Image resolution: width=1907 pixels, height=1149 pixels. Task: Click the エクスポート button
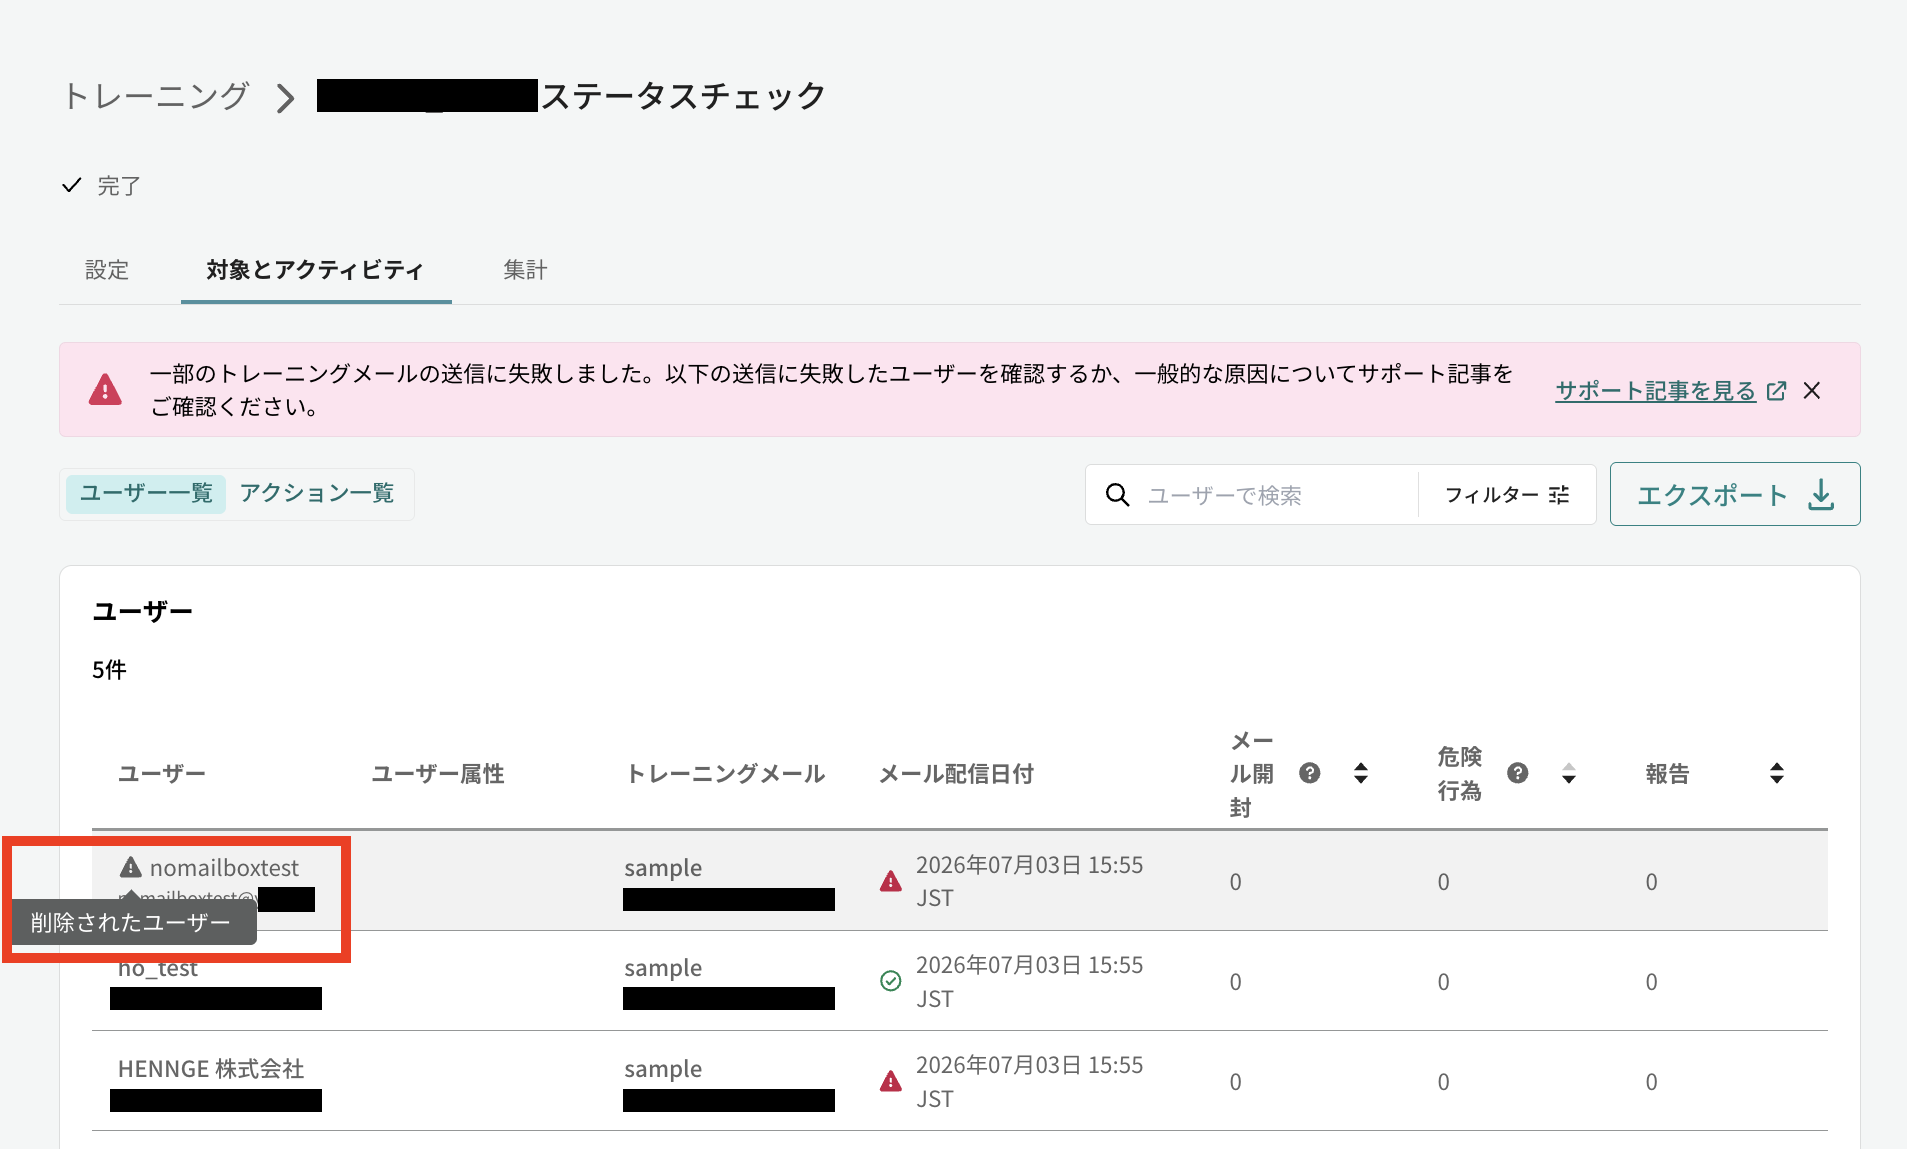click(1735, 494)
